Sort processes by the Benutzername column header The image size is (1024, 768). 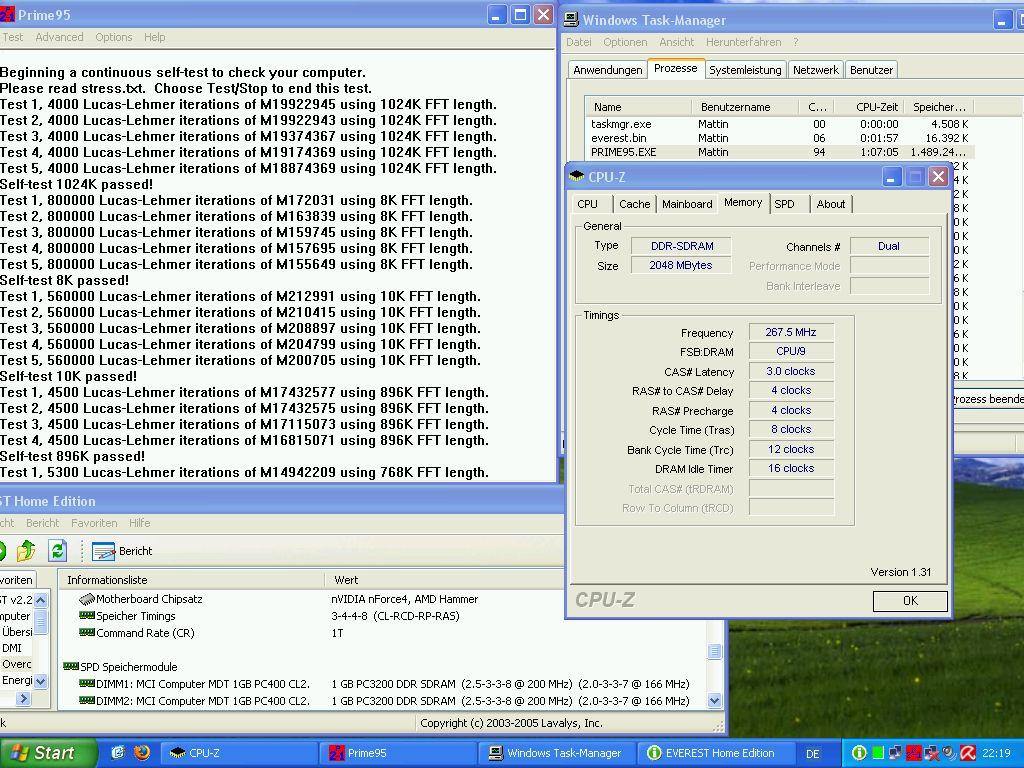pos(744,106)
